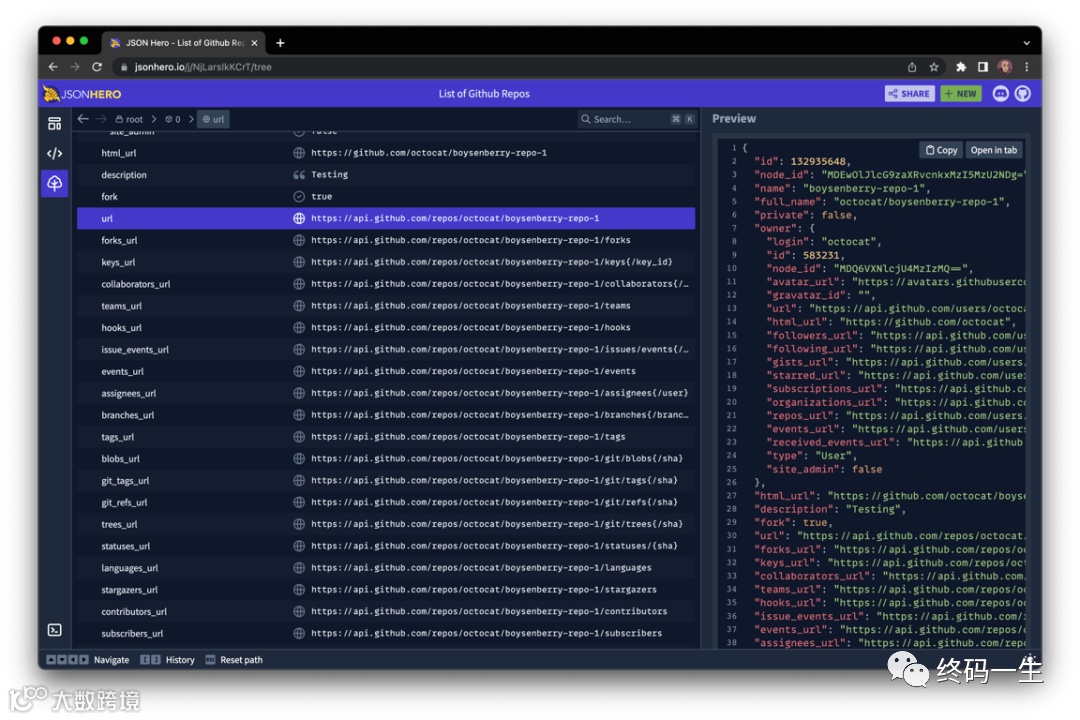Viewport: 1080px width, 720px height.
Task: Click History in footer
Action: pyautogui.click(x=167, y=660)
